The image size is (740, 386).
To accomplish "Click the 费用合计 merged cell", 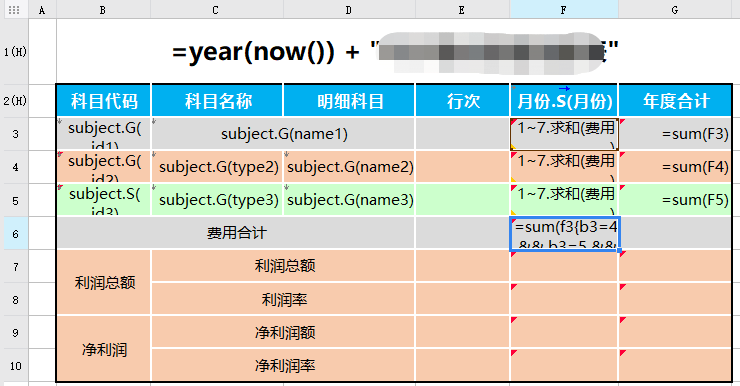I will [236, 233].
